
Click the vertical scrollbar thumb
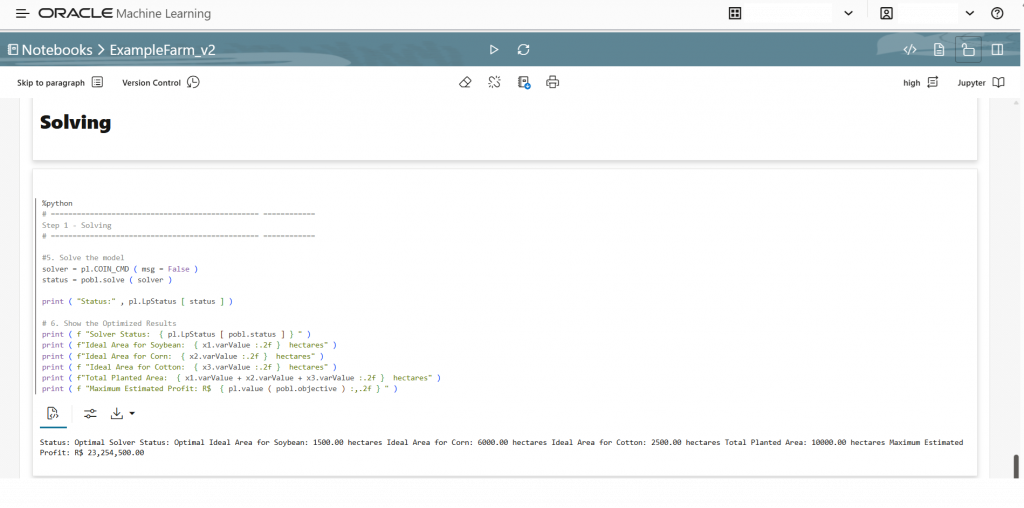click(x=1016, y=466)
